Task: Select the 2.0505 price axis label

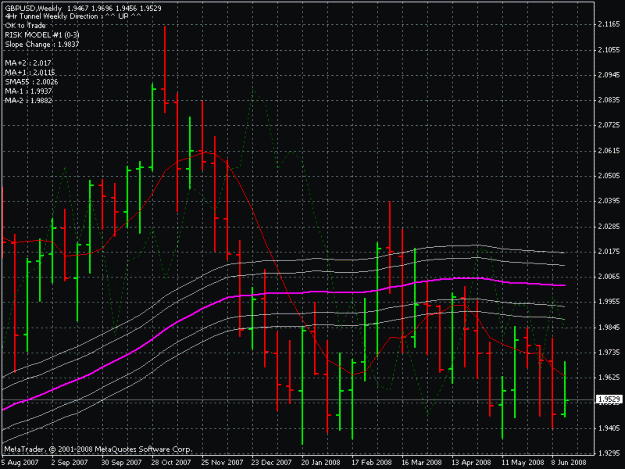Action: (609, 176)
